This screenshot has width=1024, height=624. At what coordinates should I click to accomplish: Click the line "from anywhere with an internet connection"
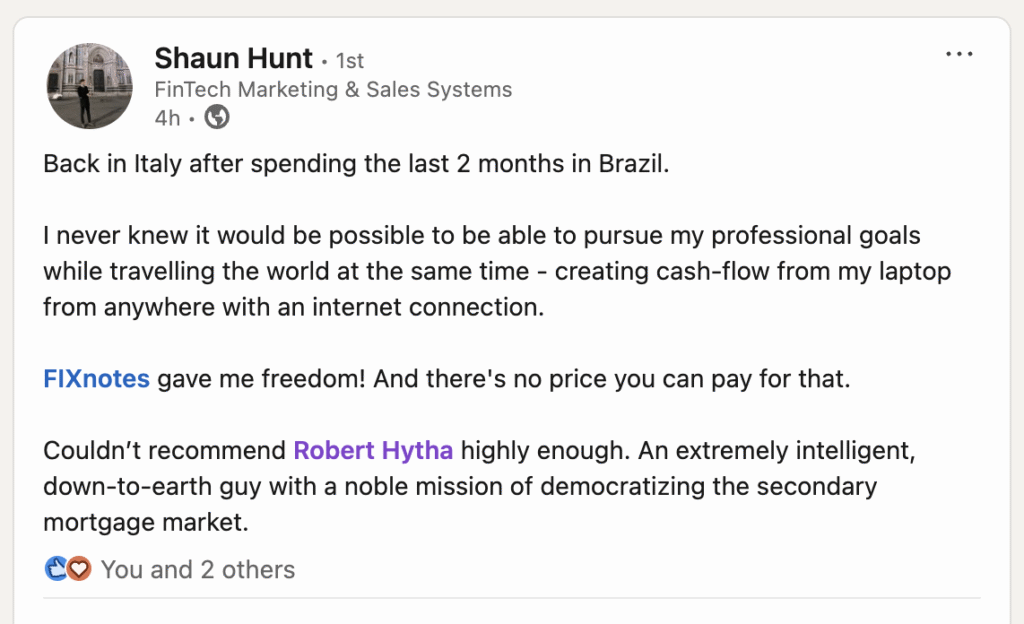(293, 307)
